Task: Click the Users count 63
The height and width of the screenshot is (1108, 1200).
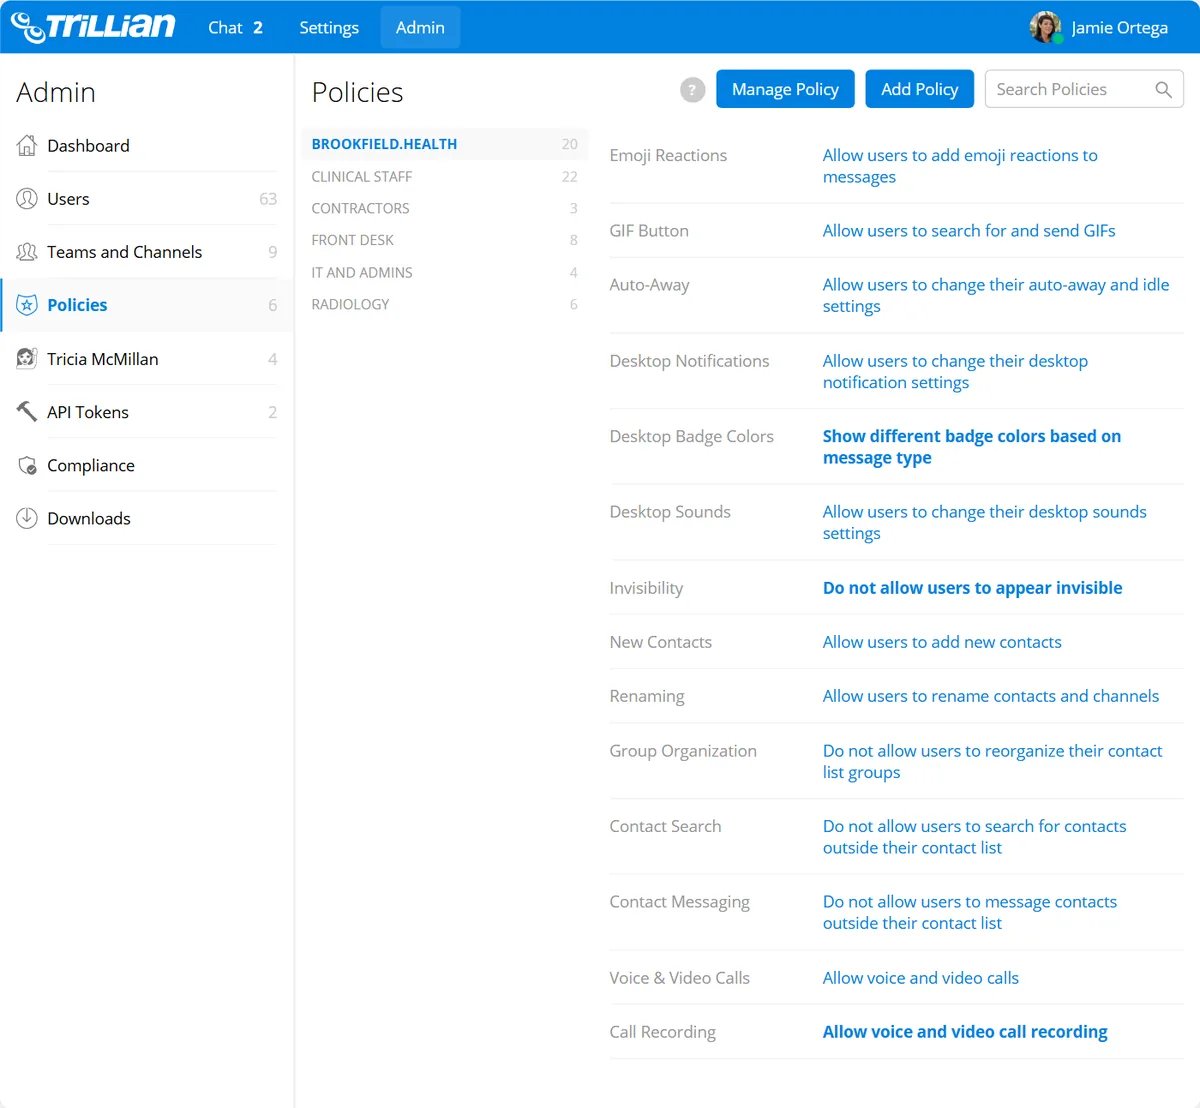Action: (268, 199)
